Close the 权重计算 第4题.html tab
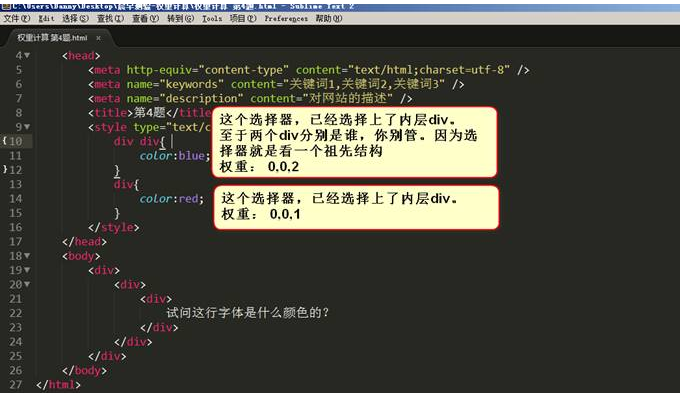This screenshot has width=682, height=394. (x=98, y=38)
